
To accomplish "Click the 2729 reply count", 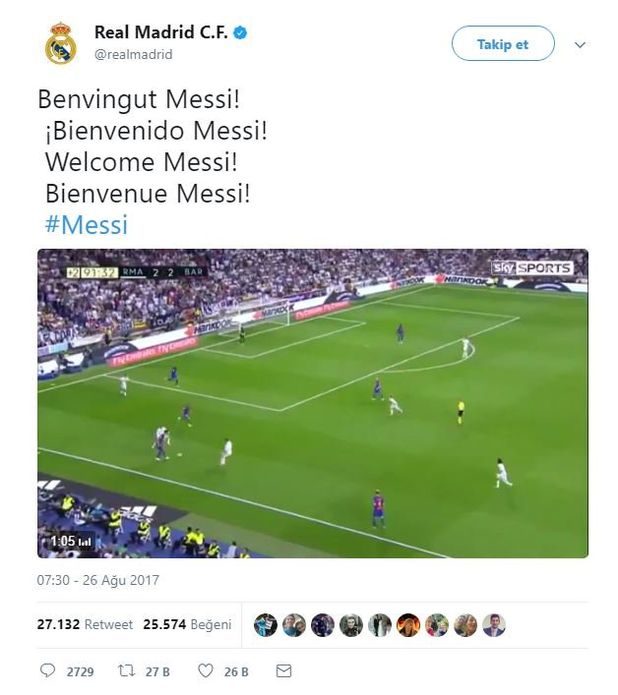I will tap(80, 671).
